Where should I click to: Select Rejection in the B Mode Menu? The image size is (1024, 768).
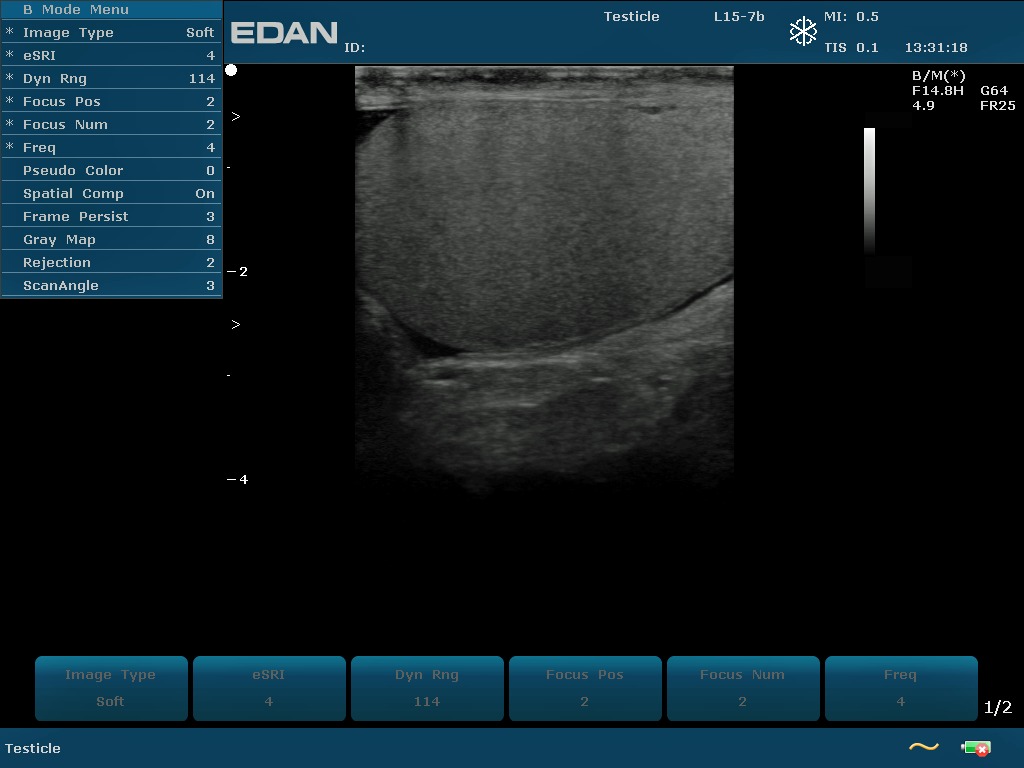point(111,263)
